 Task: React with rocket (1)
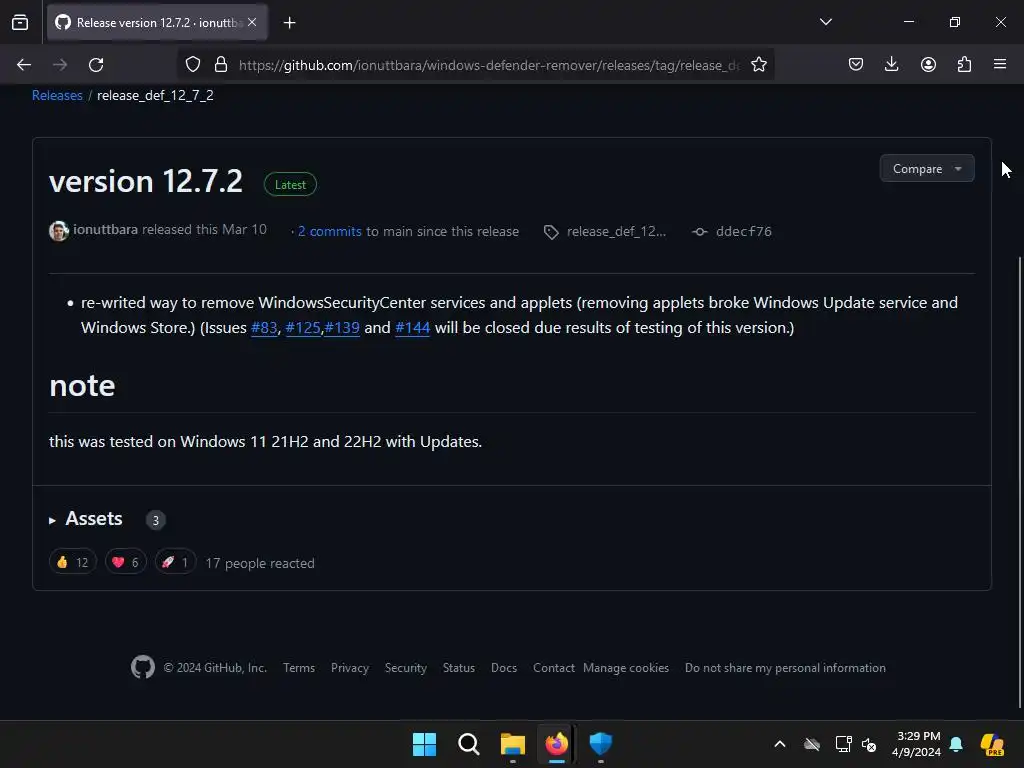click(x=175, y=562)
